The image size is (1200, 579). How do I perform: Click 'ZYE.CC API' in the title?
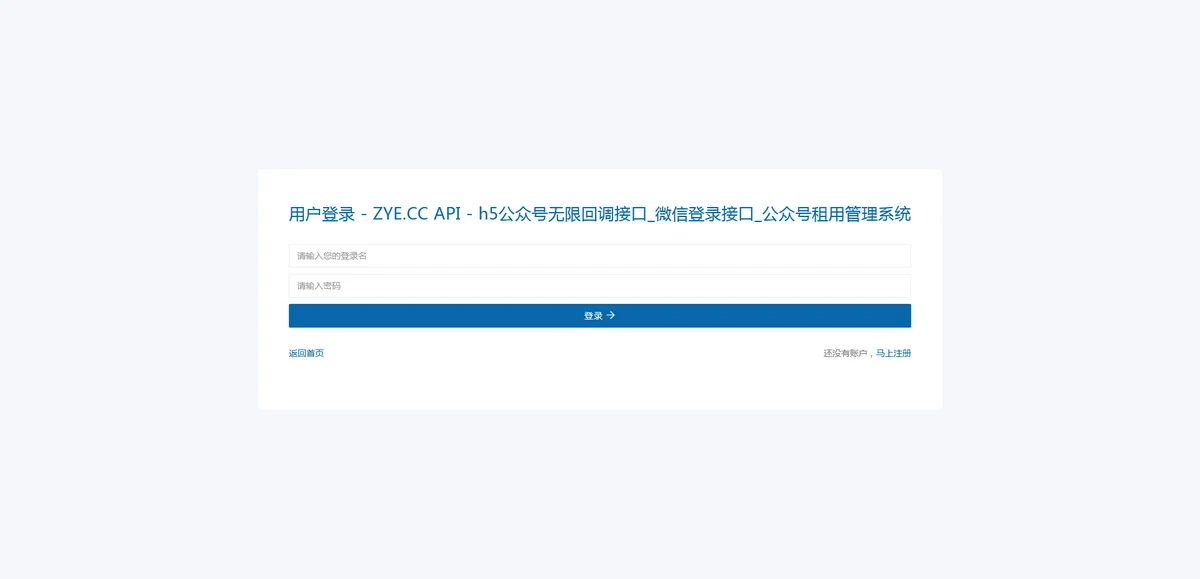point(415,214)
